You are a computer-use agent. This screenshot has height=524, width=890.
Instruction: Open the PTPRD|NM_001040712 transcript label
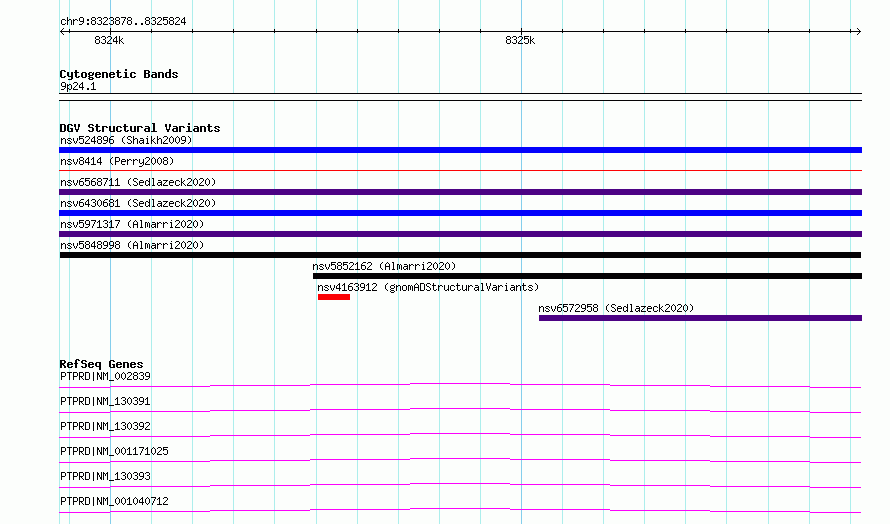click(x=115, y=501)
